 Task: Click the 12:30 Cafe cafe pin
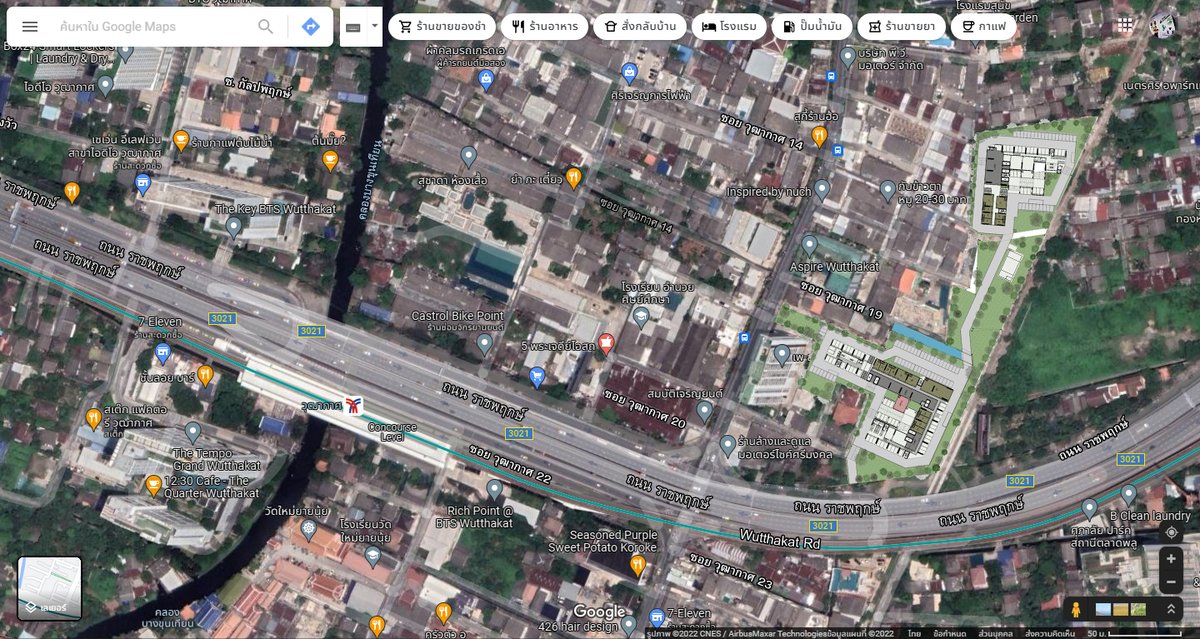[153, 486]
